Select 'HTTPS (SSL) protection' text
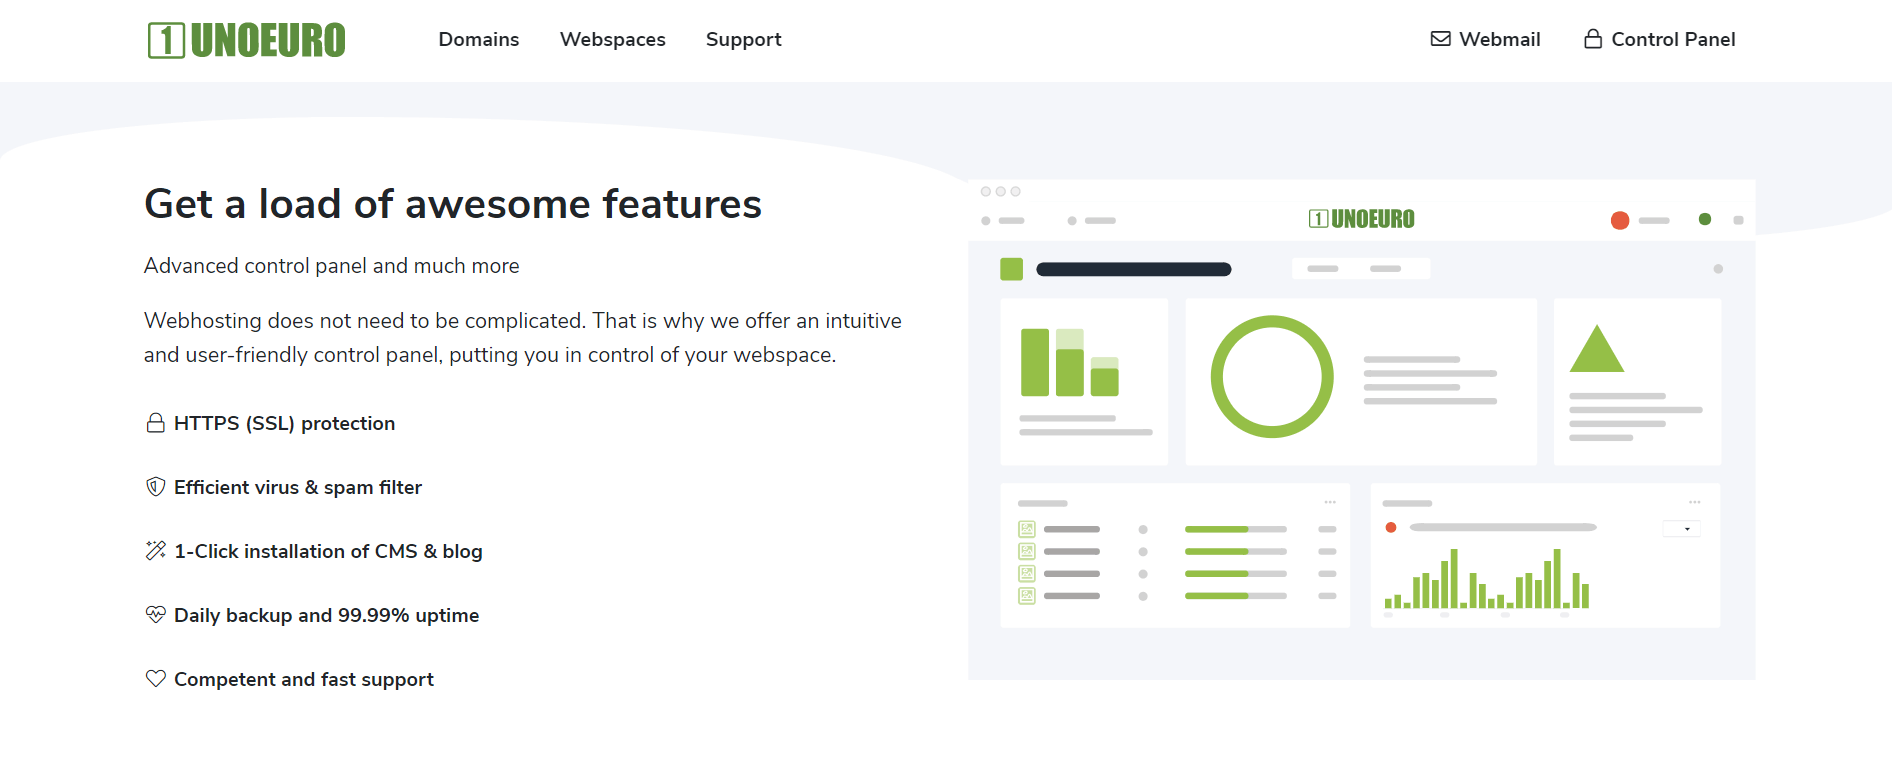This screenshot has height=766, width=1892. click(x=284, y=423)
